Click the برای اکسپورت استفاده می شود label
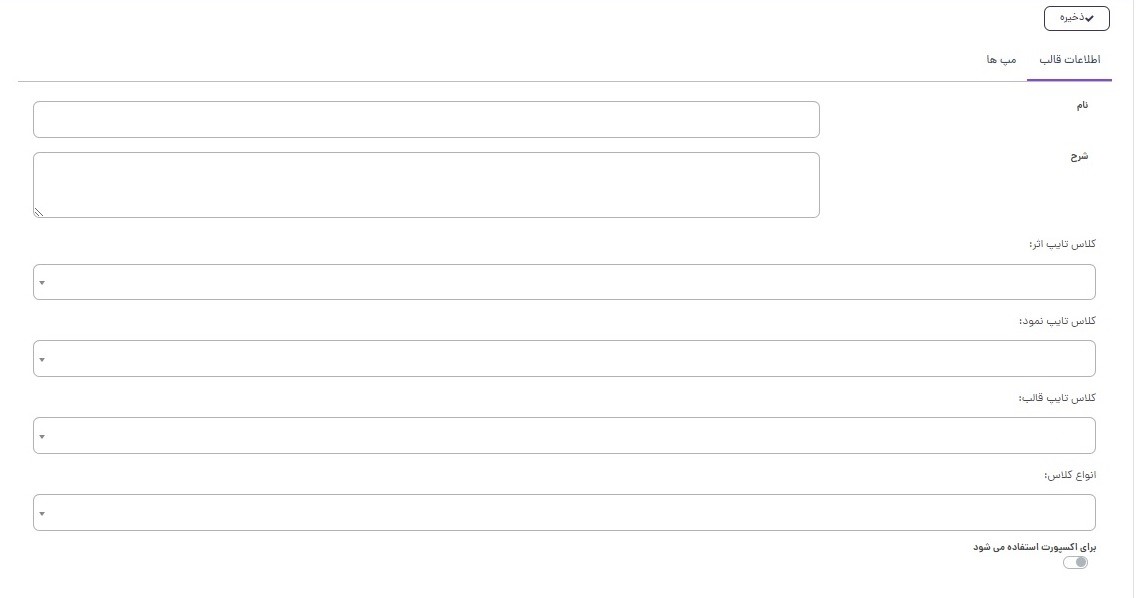Screen dimensions: 1138x598 (1034, 547)
